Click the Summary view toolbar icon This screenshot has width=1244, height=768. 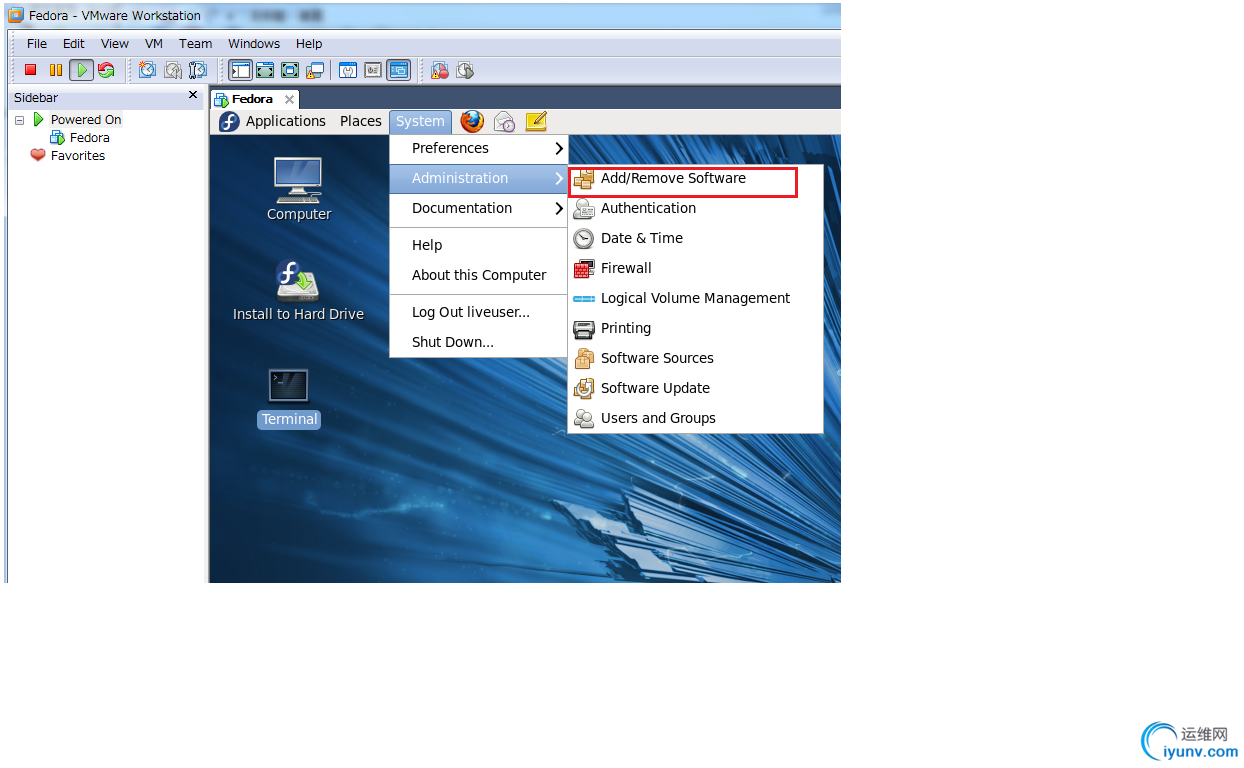(x=348, y=70)
